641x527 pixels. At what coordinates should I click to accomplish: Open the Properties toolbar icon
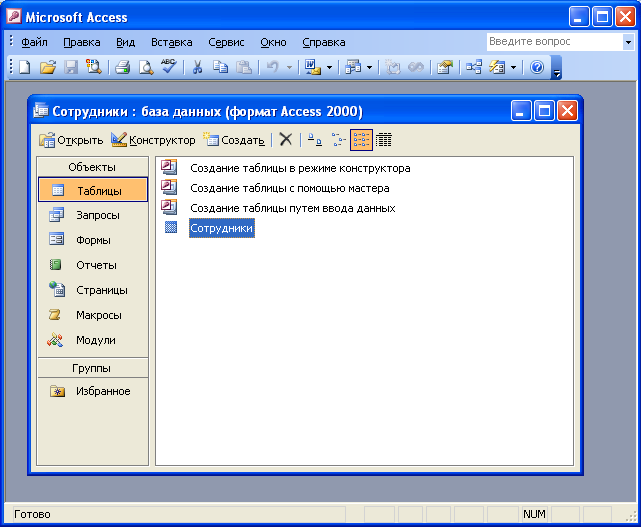coord(445,67)
